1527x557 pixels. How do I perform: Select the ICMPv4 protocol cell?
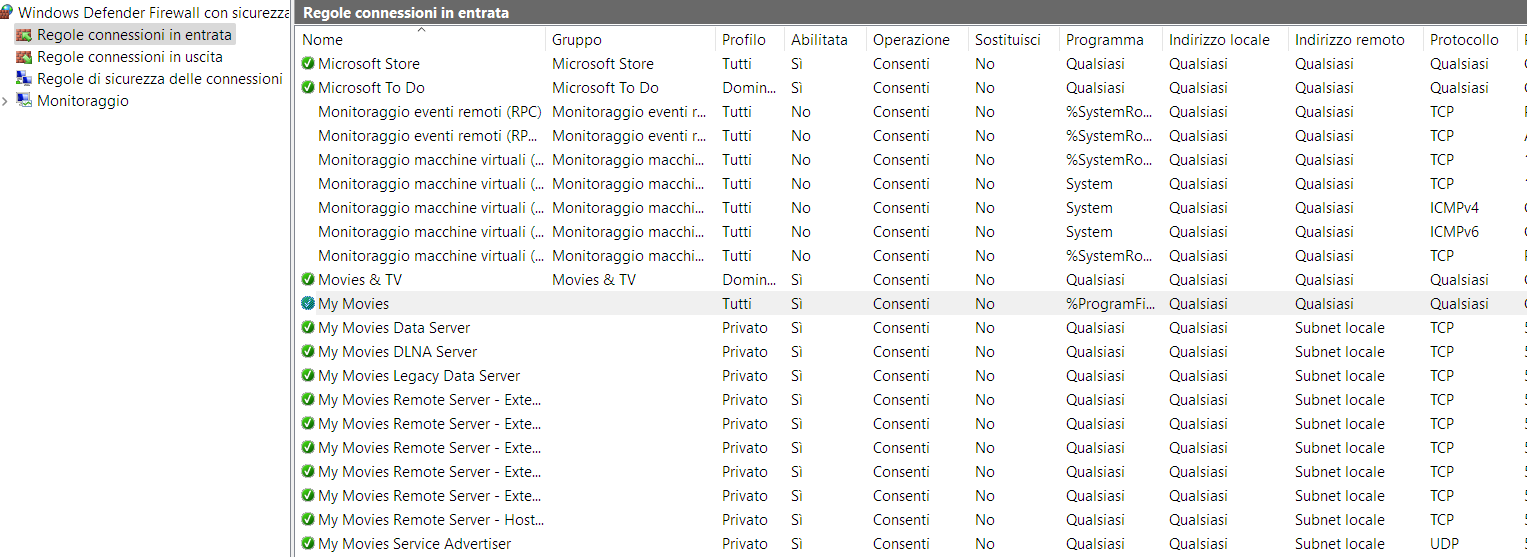tap(1454, 208)
